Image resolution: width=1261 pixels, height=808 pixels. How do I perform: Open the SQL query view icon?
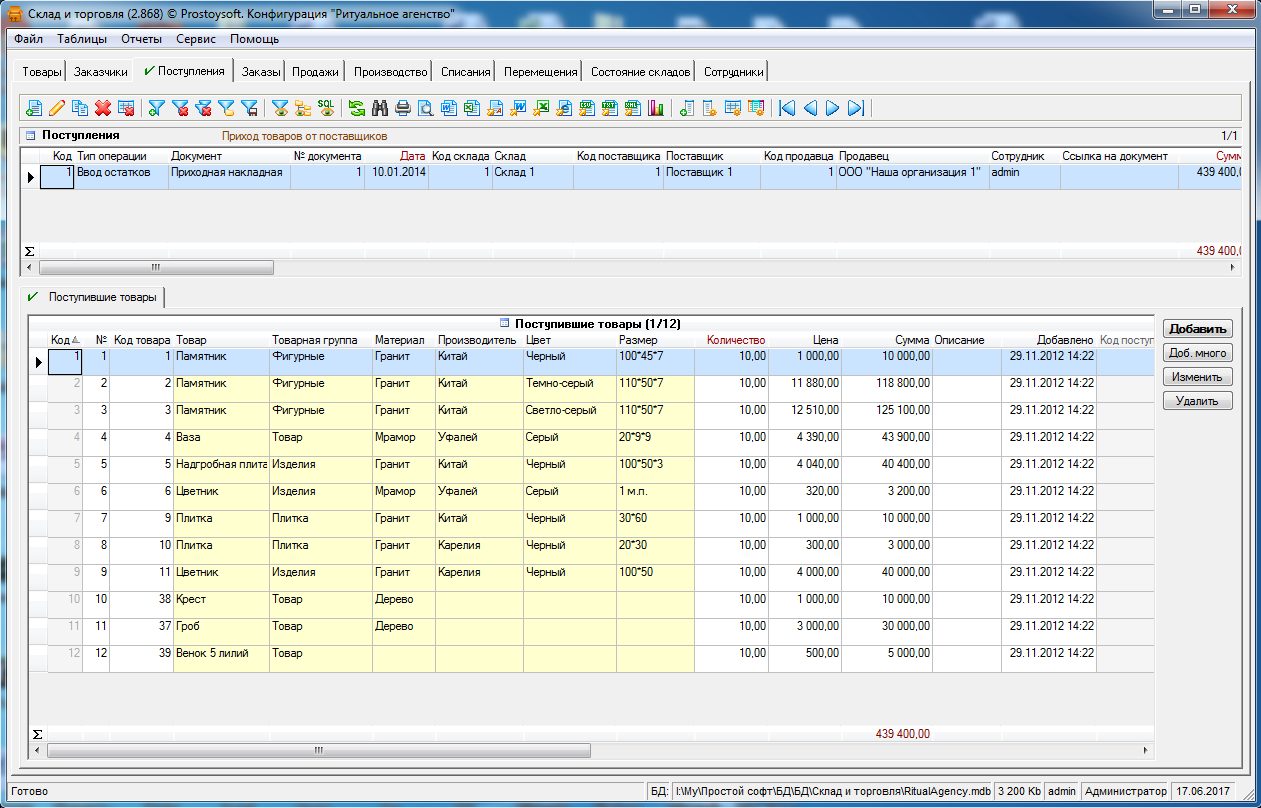pos(326,108)
